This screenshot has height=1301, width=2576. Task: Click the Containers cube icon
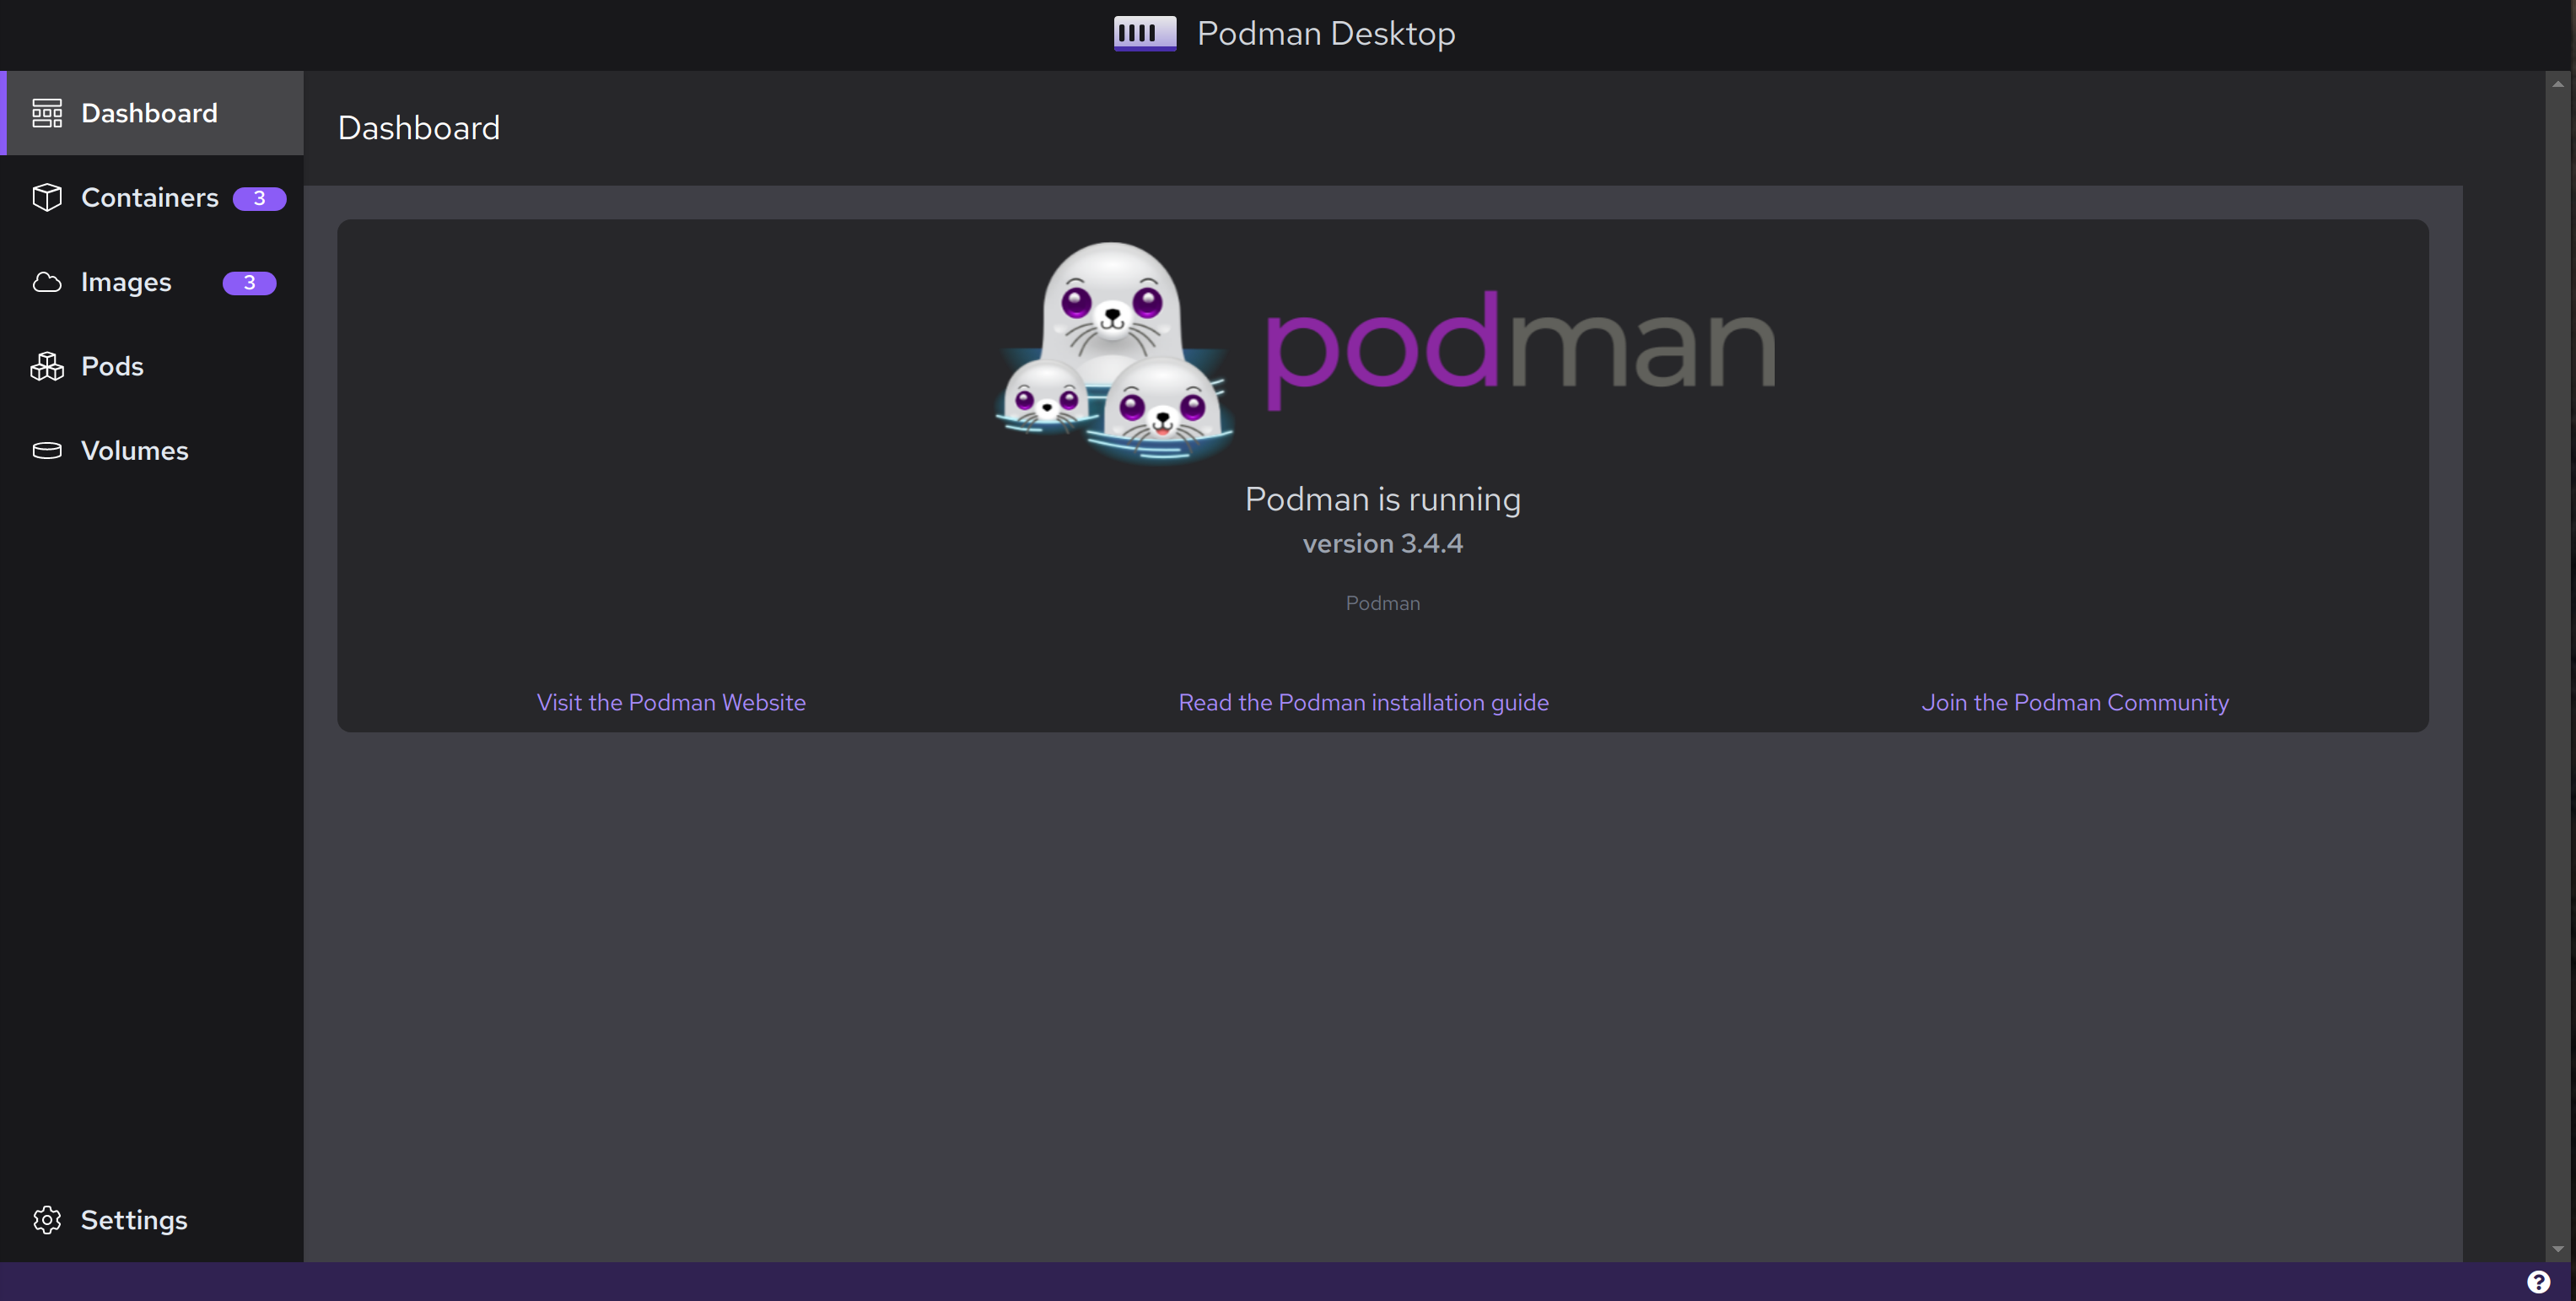click(47, 197)
